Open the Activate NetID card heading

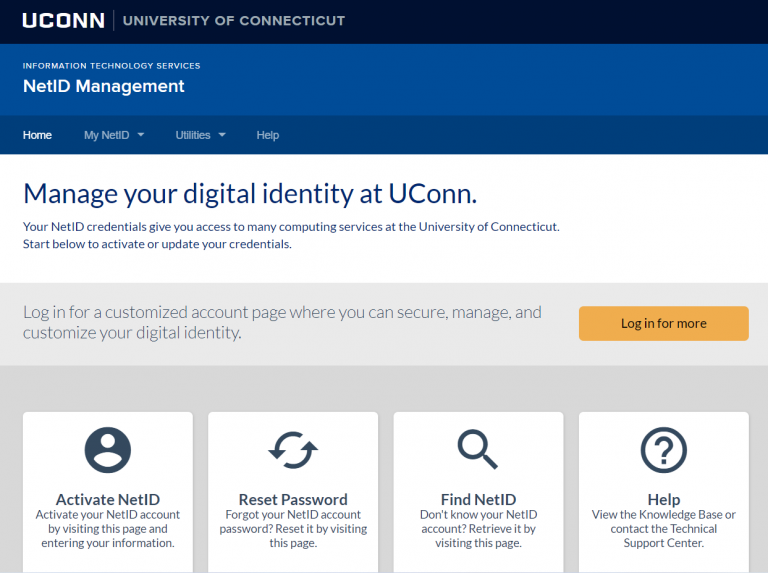pyautogui.click(x=108, y=499)
